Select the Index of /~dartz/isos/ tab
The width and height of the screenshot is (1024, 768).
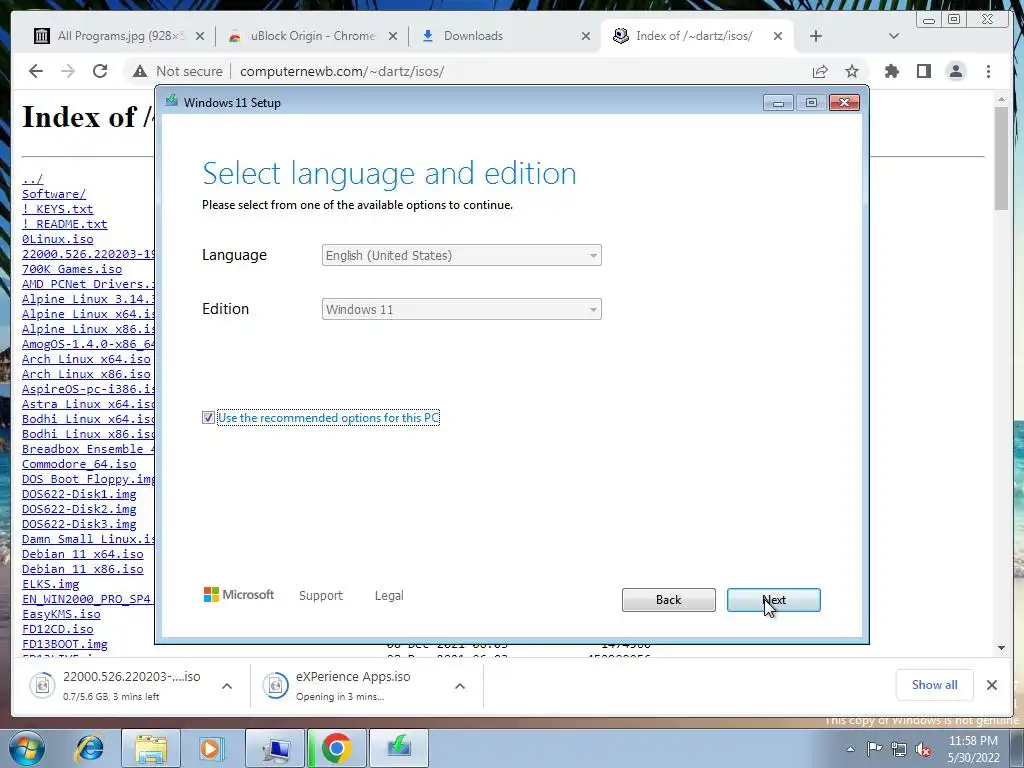coord(694,36)
